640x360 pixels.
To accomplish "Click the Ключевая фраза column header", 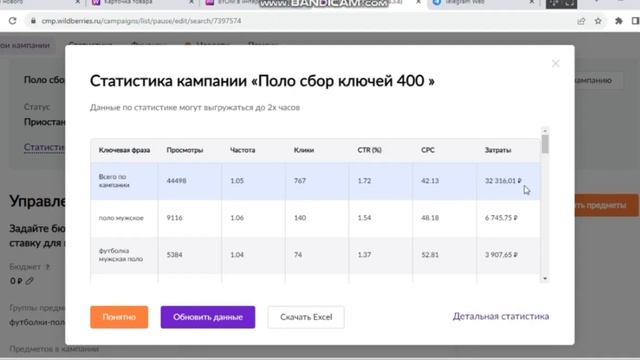I will coord(124,150).
